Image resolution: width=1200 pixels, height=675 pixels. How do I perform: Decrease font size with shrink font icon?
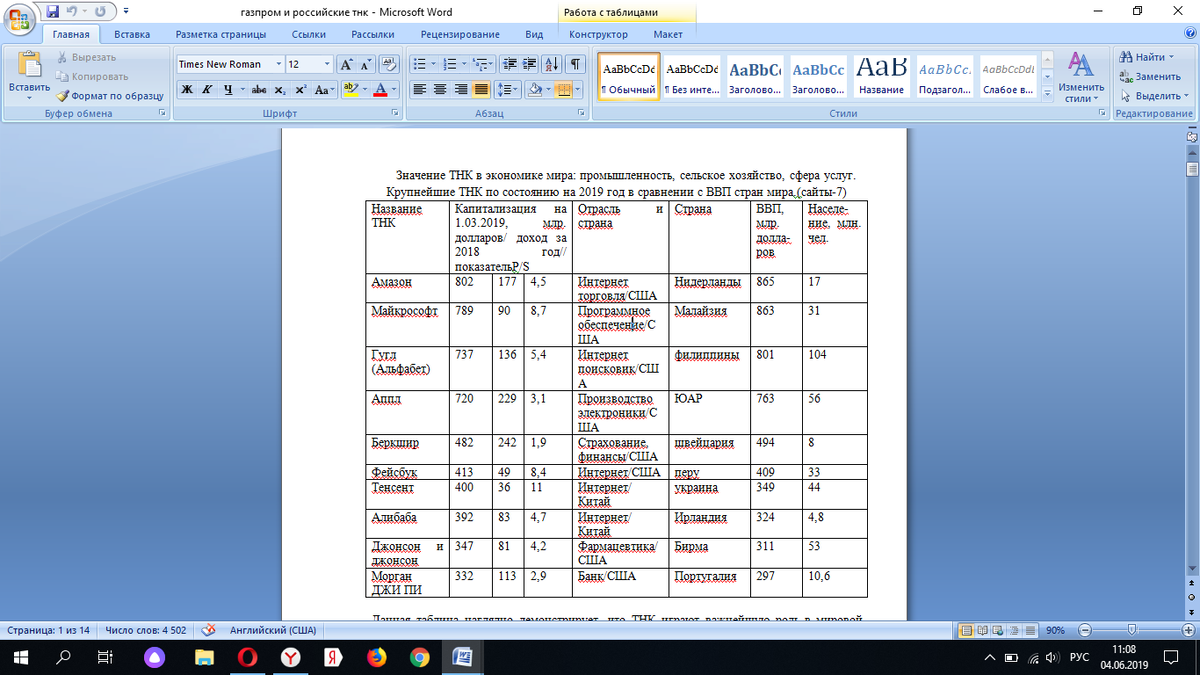click(x=366, y=64)
